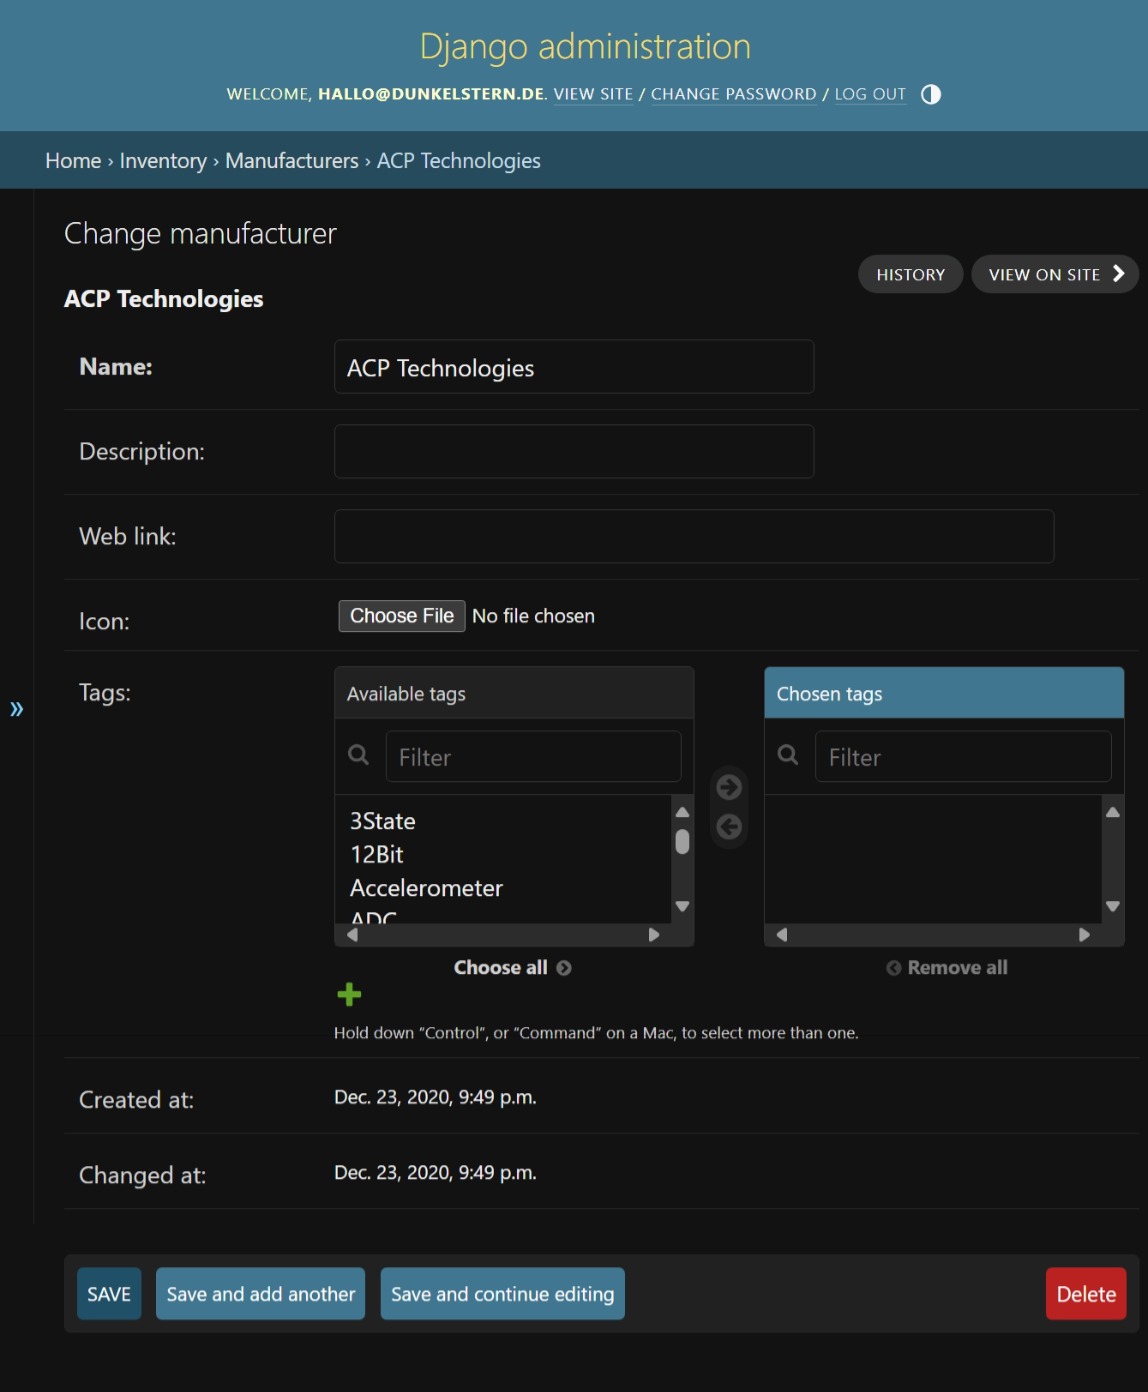This screenshot has width=1148, height=1392.
Task: Open the History page
Action: click(910, 274)
